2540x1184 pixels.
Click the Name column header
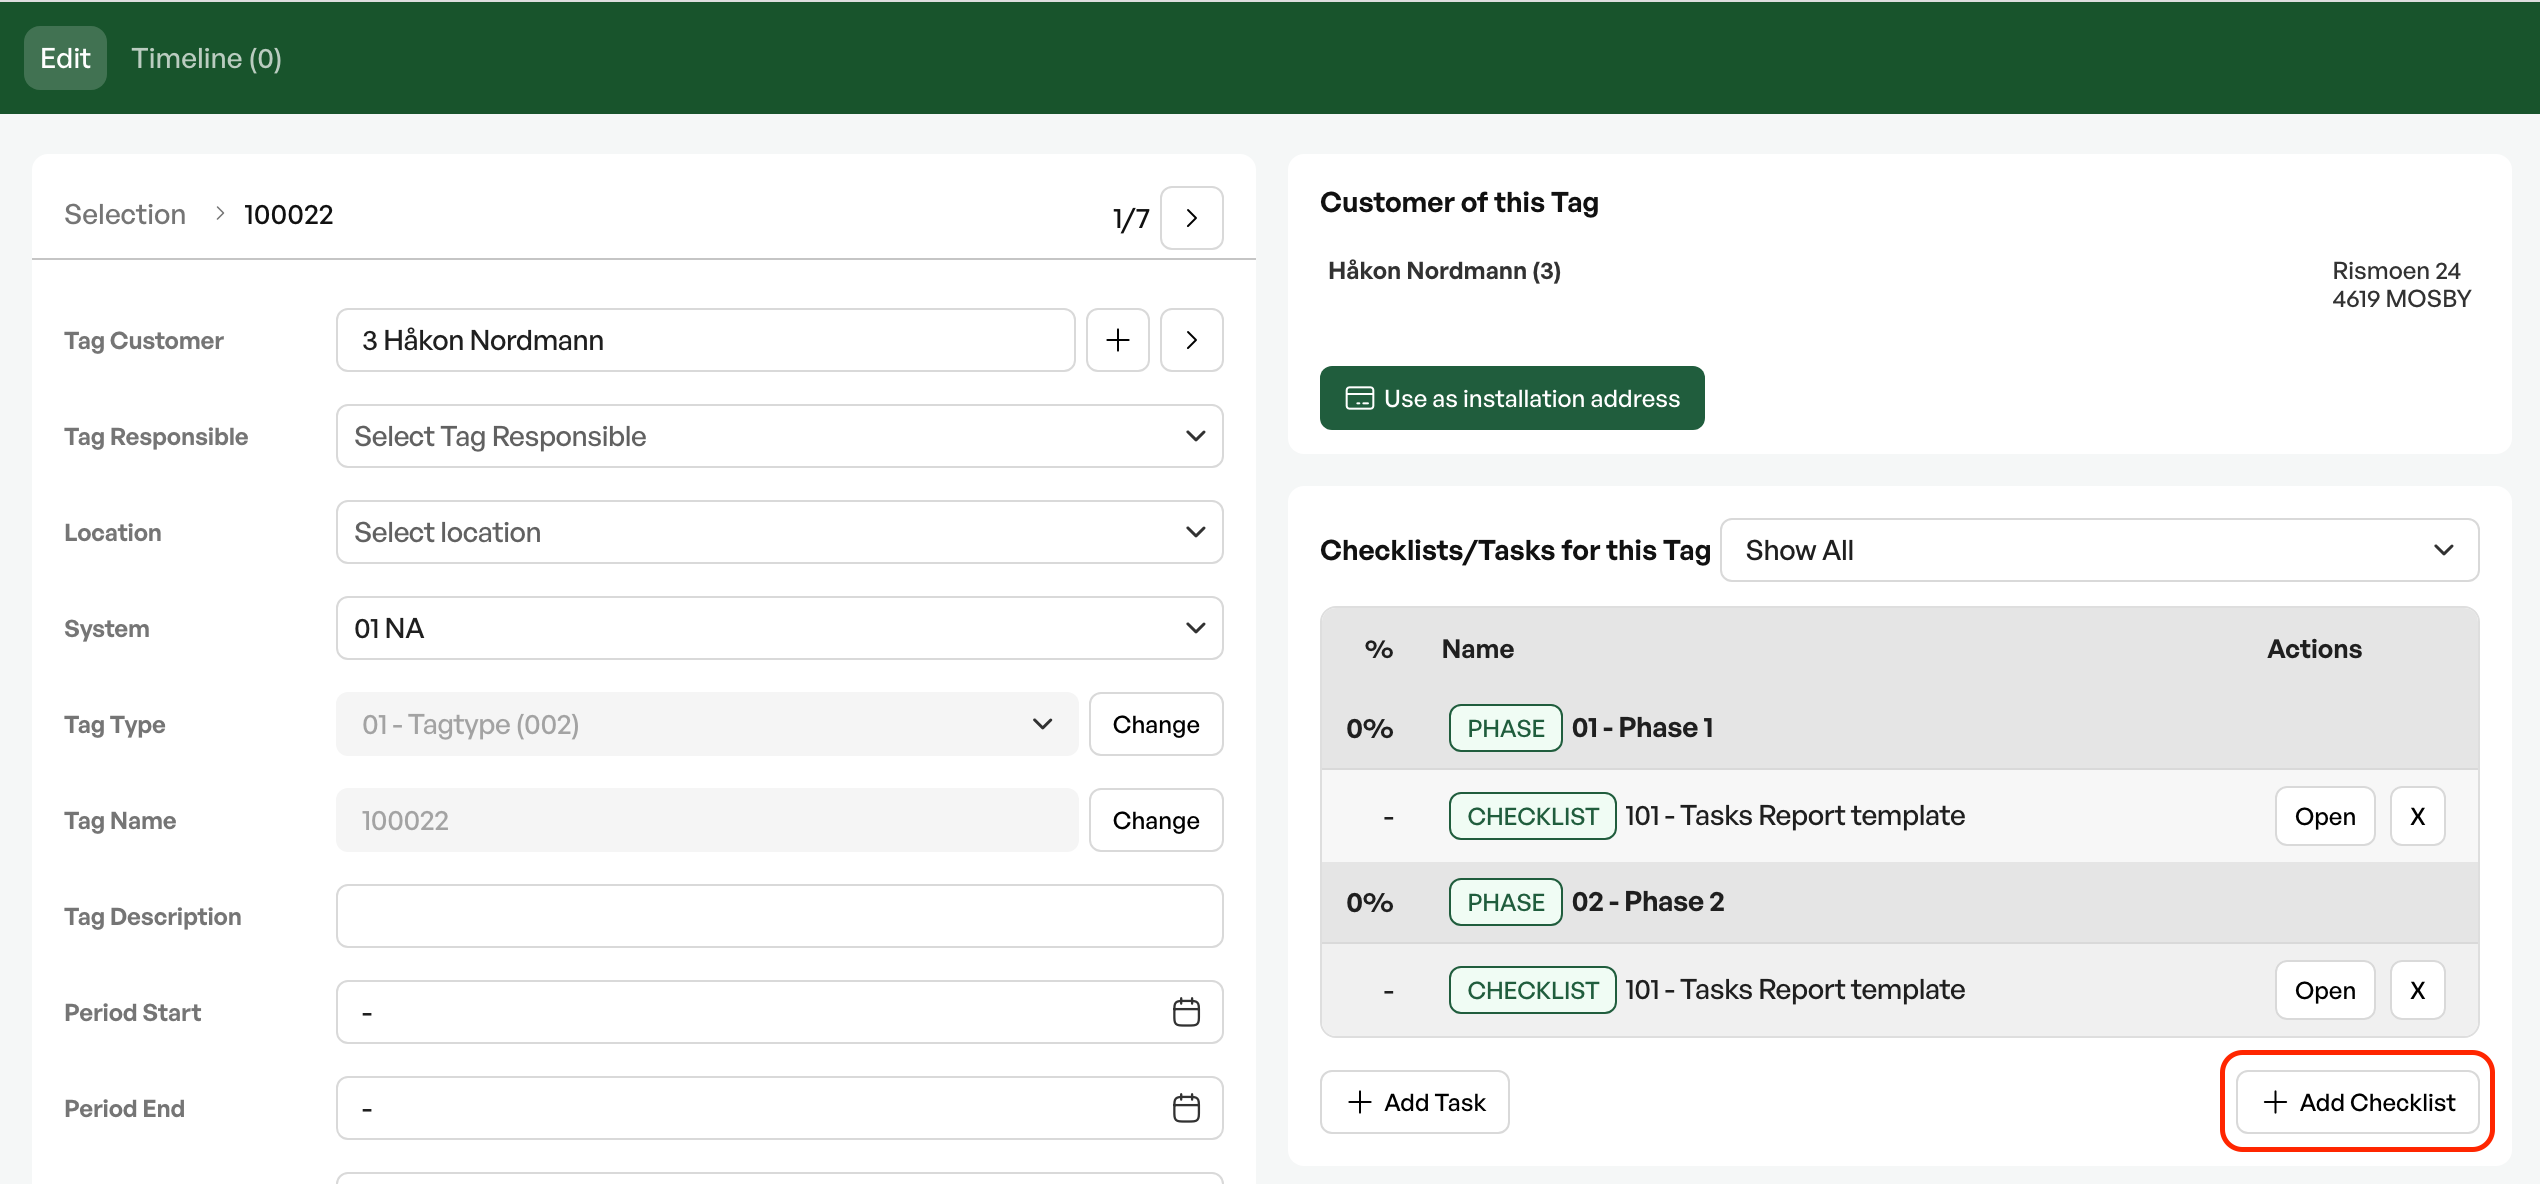point(1477,649)
